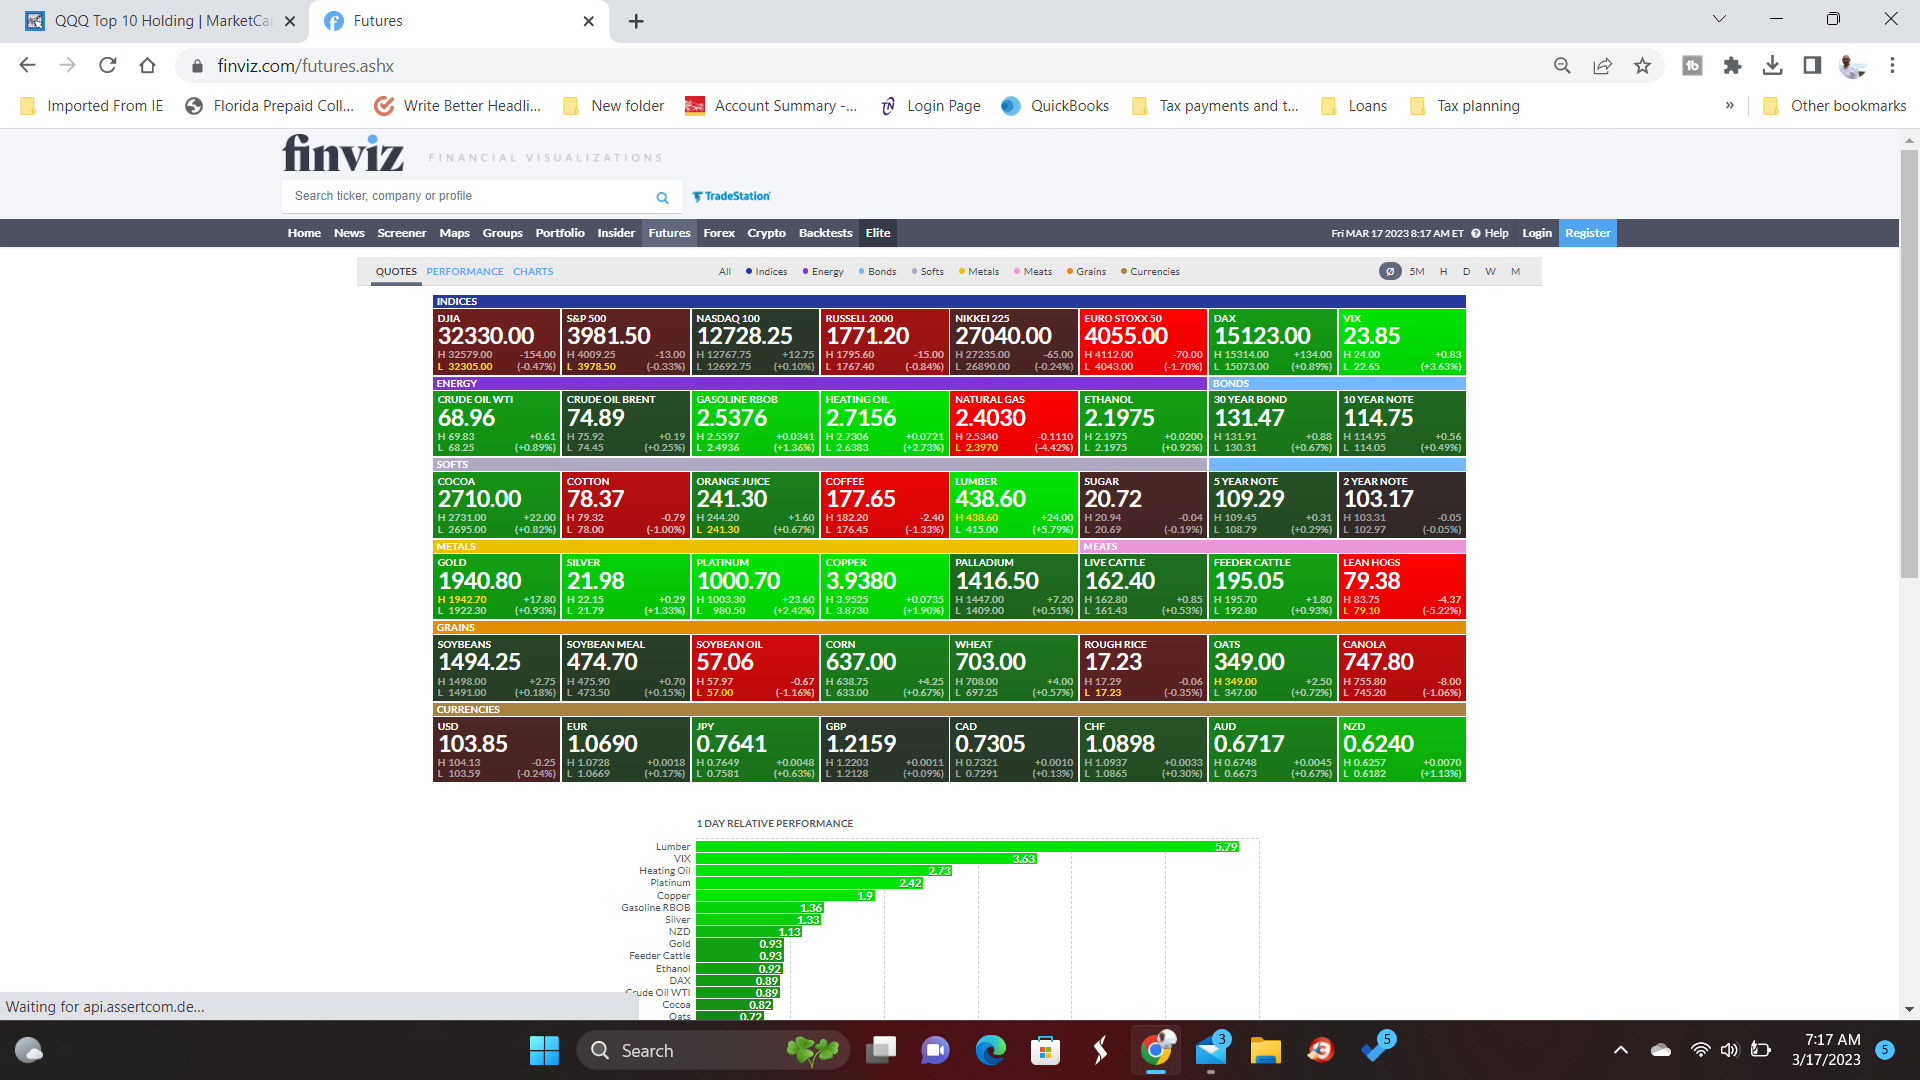Click the finviz logo

pos(343,153)
